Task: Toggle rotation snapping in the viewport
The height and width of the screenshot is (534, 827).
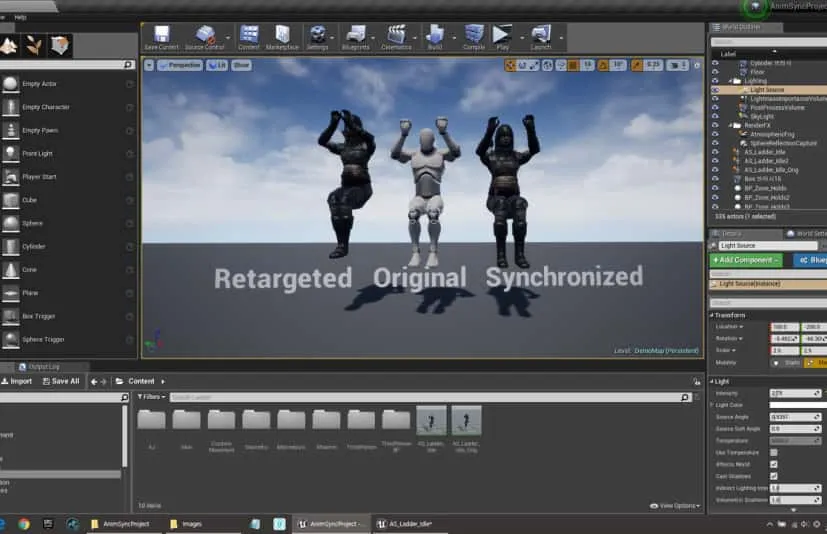Action: [x=603, y=65]
